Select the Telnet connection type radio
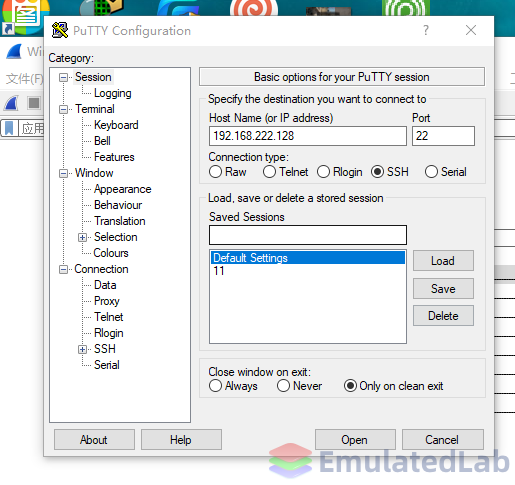The image size is (515, 485). pyautogui.click(x=269, y=172)
